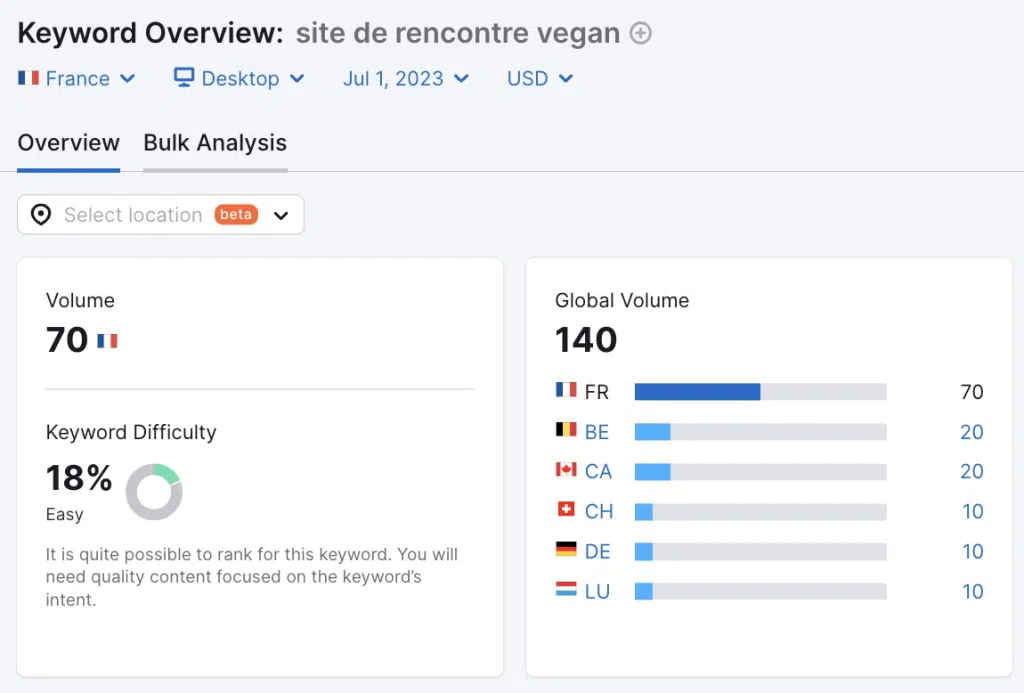The height and width of the screenshot is (693, 1024).
Task: Open the Jul 1, 2023 date dropdown
Action: point(406,78)
